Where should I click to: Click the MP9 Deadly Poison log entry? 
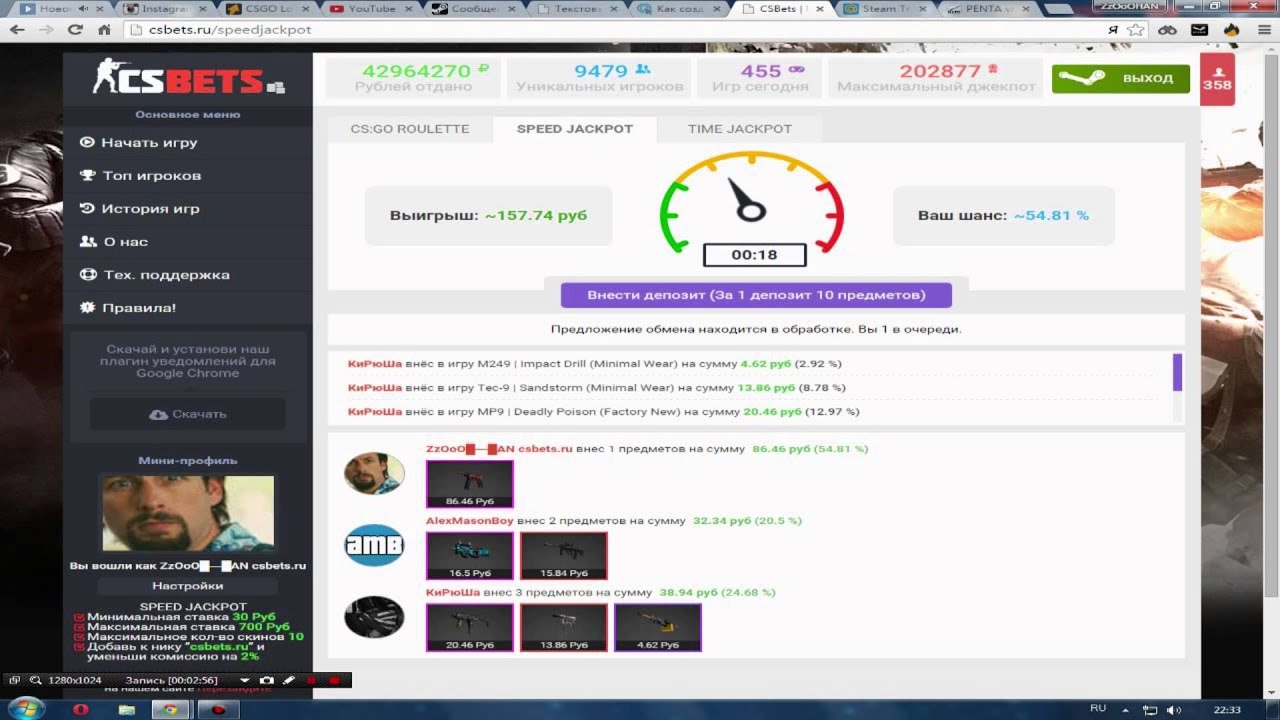coord(604,412)
